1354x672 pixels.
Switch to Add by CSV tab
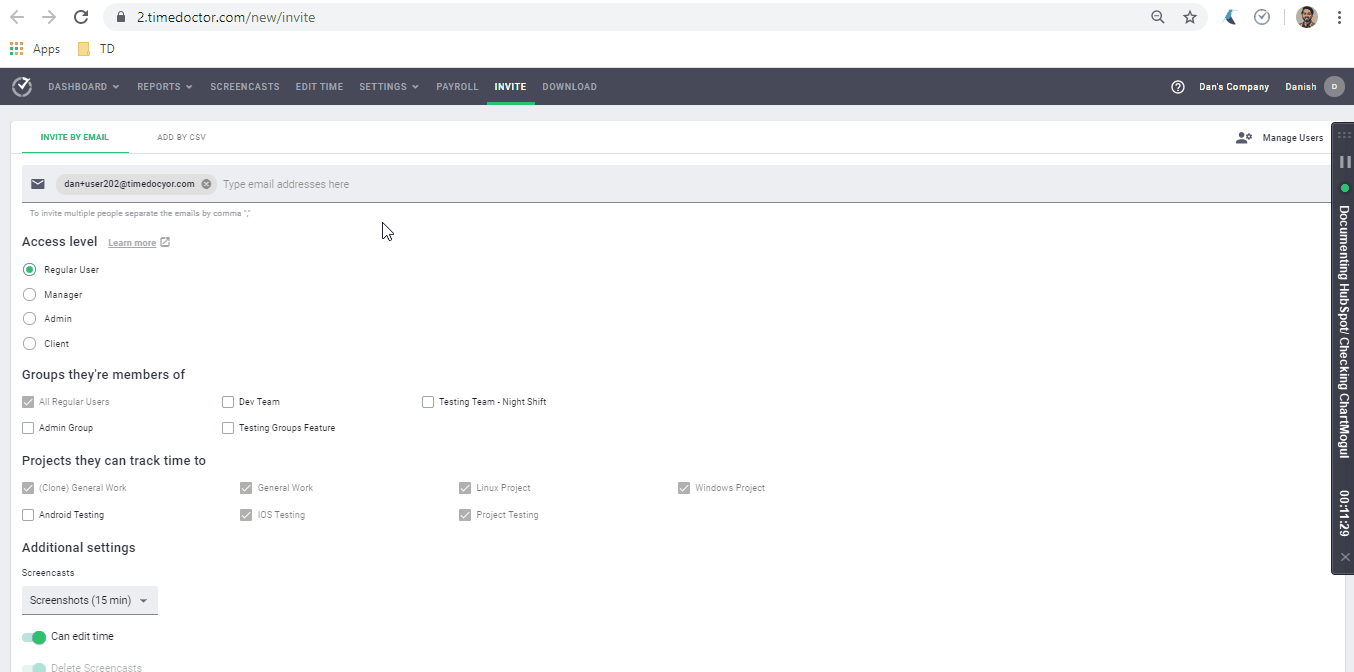coord(181,137)
